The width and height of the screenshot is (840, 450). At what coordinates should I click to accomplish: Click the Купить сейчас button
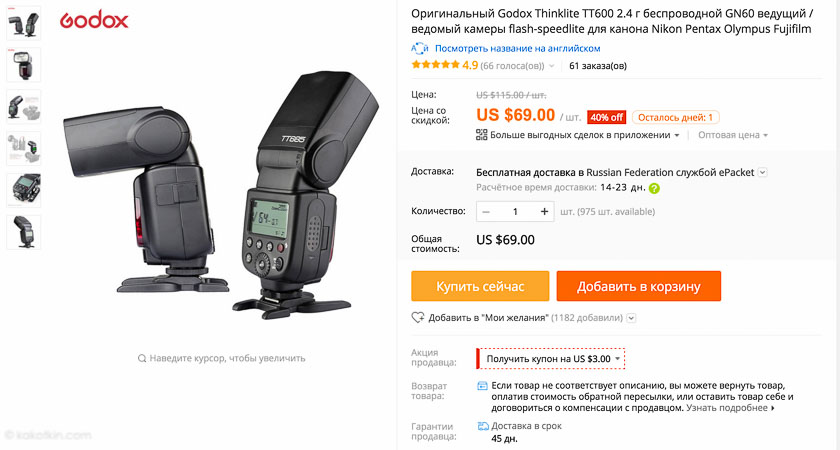[480, 286]
